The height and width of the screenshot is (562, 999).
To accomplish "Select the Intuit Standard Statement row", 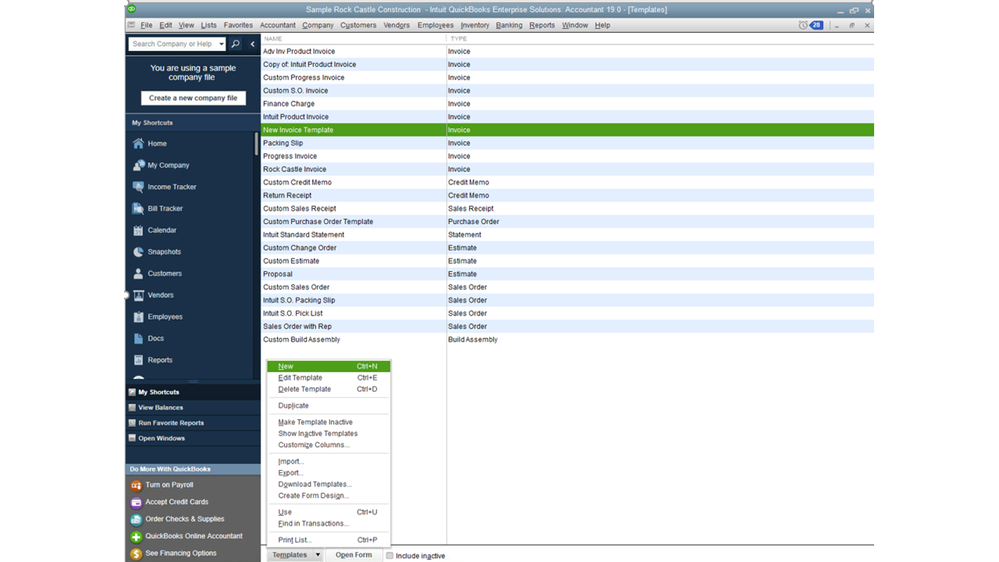I will [567, 234].
